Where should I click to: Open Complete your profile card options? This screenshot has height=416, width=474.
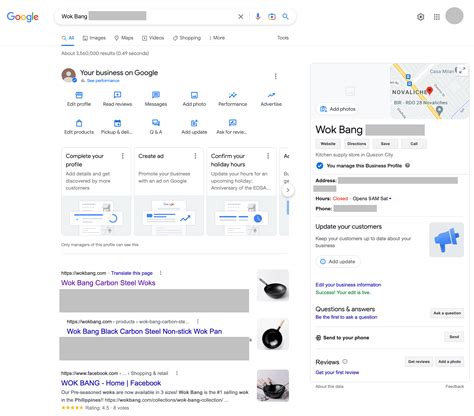123,156
